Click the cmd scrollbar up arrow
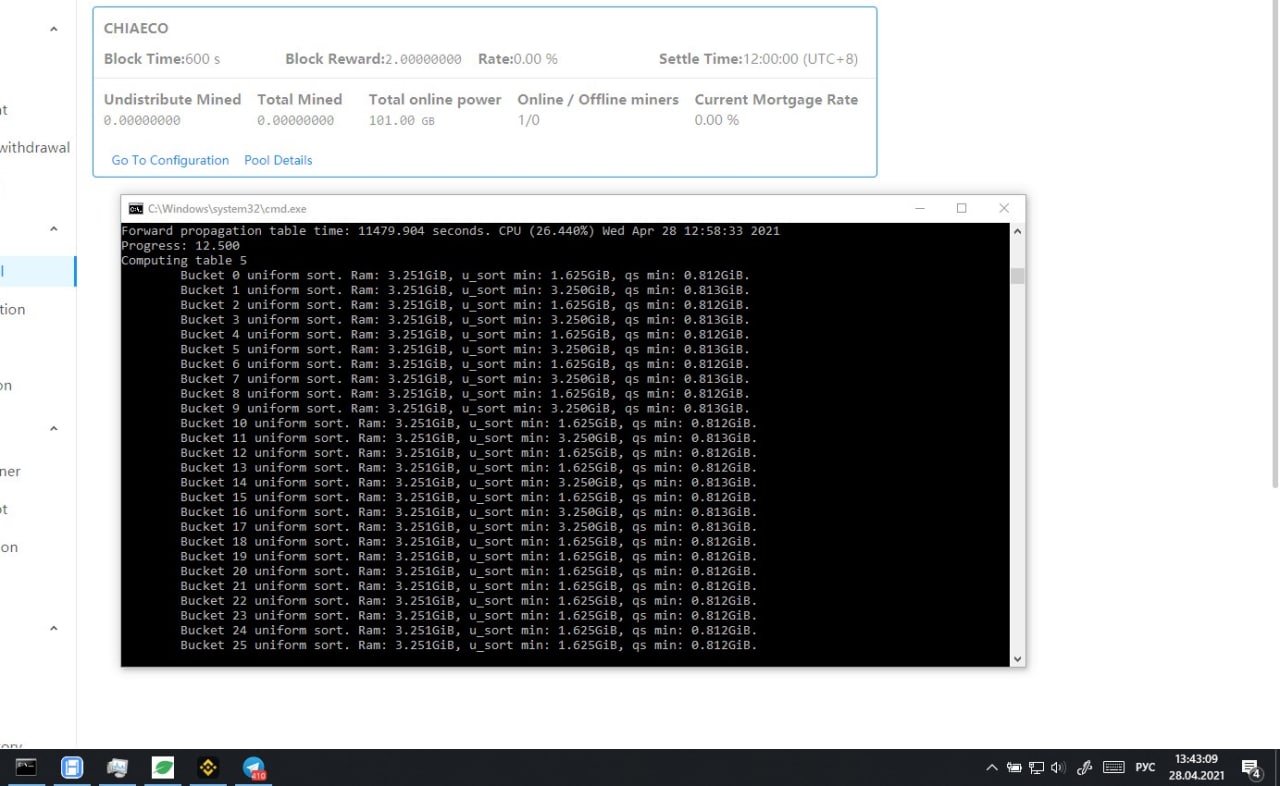The image size is (1280, 786). pyautogui.click(x=1017, y=231)
